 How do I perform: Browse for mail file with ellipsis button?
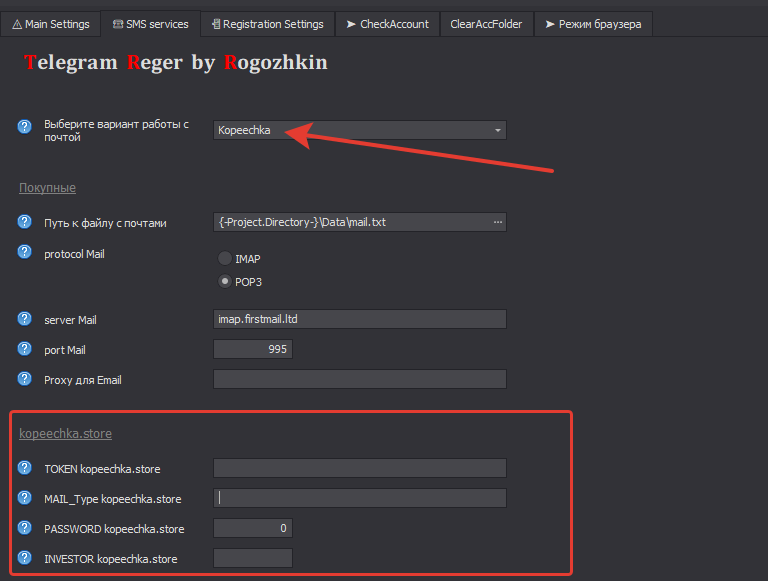click(498, 222)
